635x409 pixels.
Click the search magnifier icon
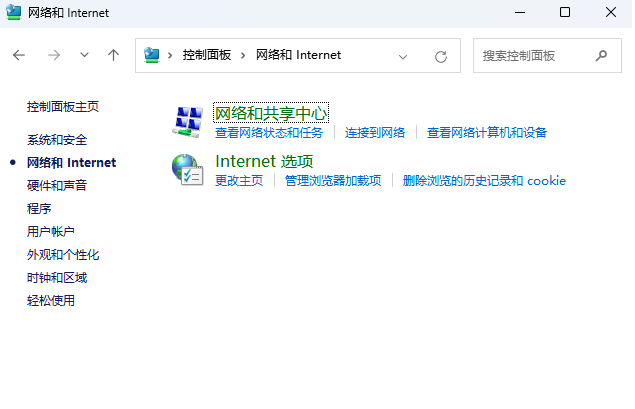(601, 55)
